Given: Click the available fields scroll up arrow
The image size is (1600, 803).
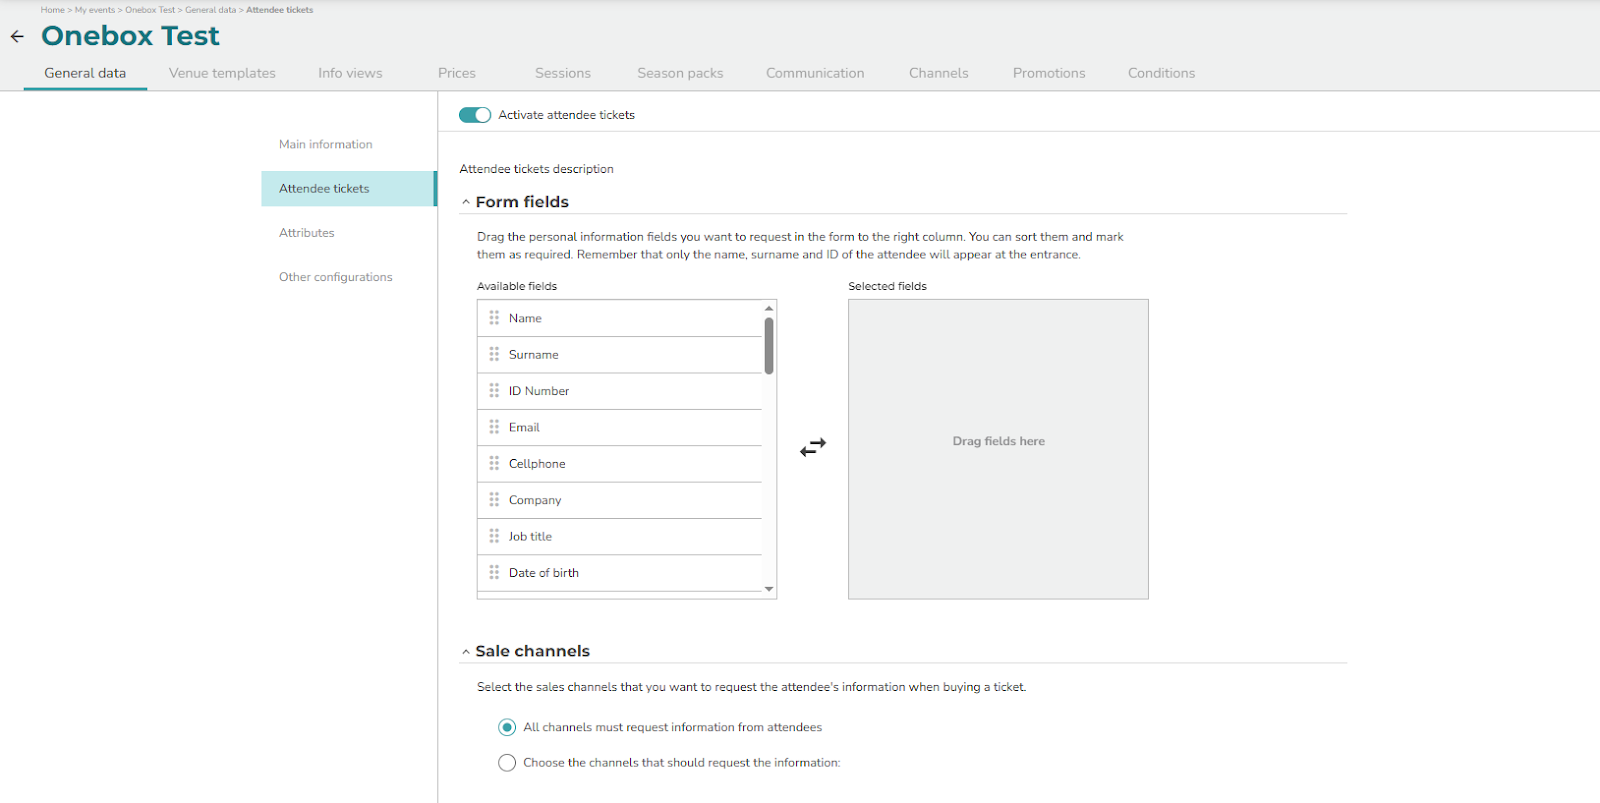Looking at the screenshot, I should [x=769, y=308].
